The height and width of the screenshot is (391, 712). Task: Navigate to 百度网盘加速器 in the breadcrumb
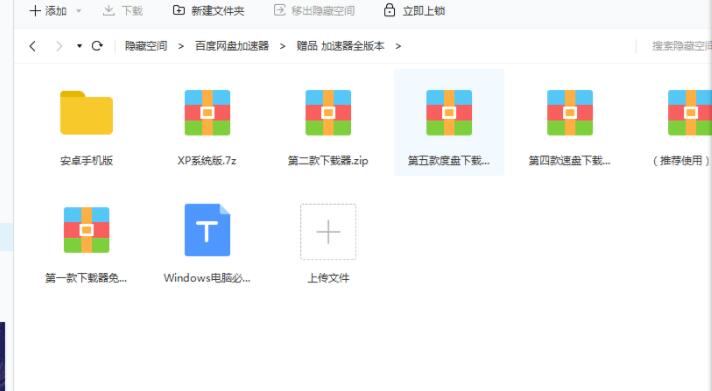point(232,46)
